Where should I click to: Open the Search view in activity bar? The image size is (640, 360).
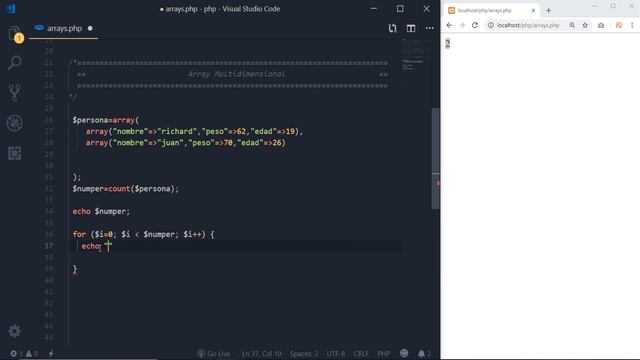(15, 63)
